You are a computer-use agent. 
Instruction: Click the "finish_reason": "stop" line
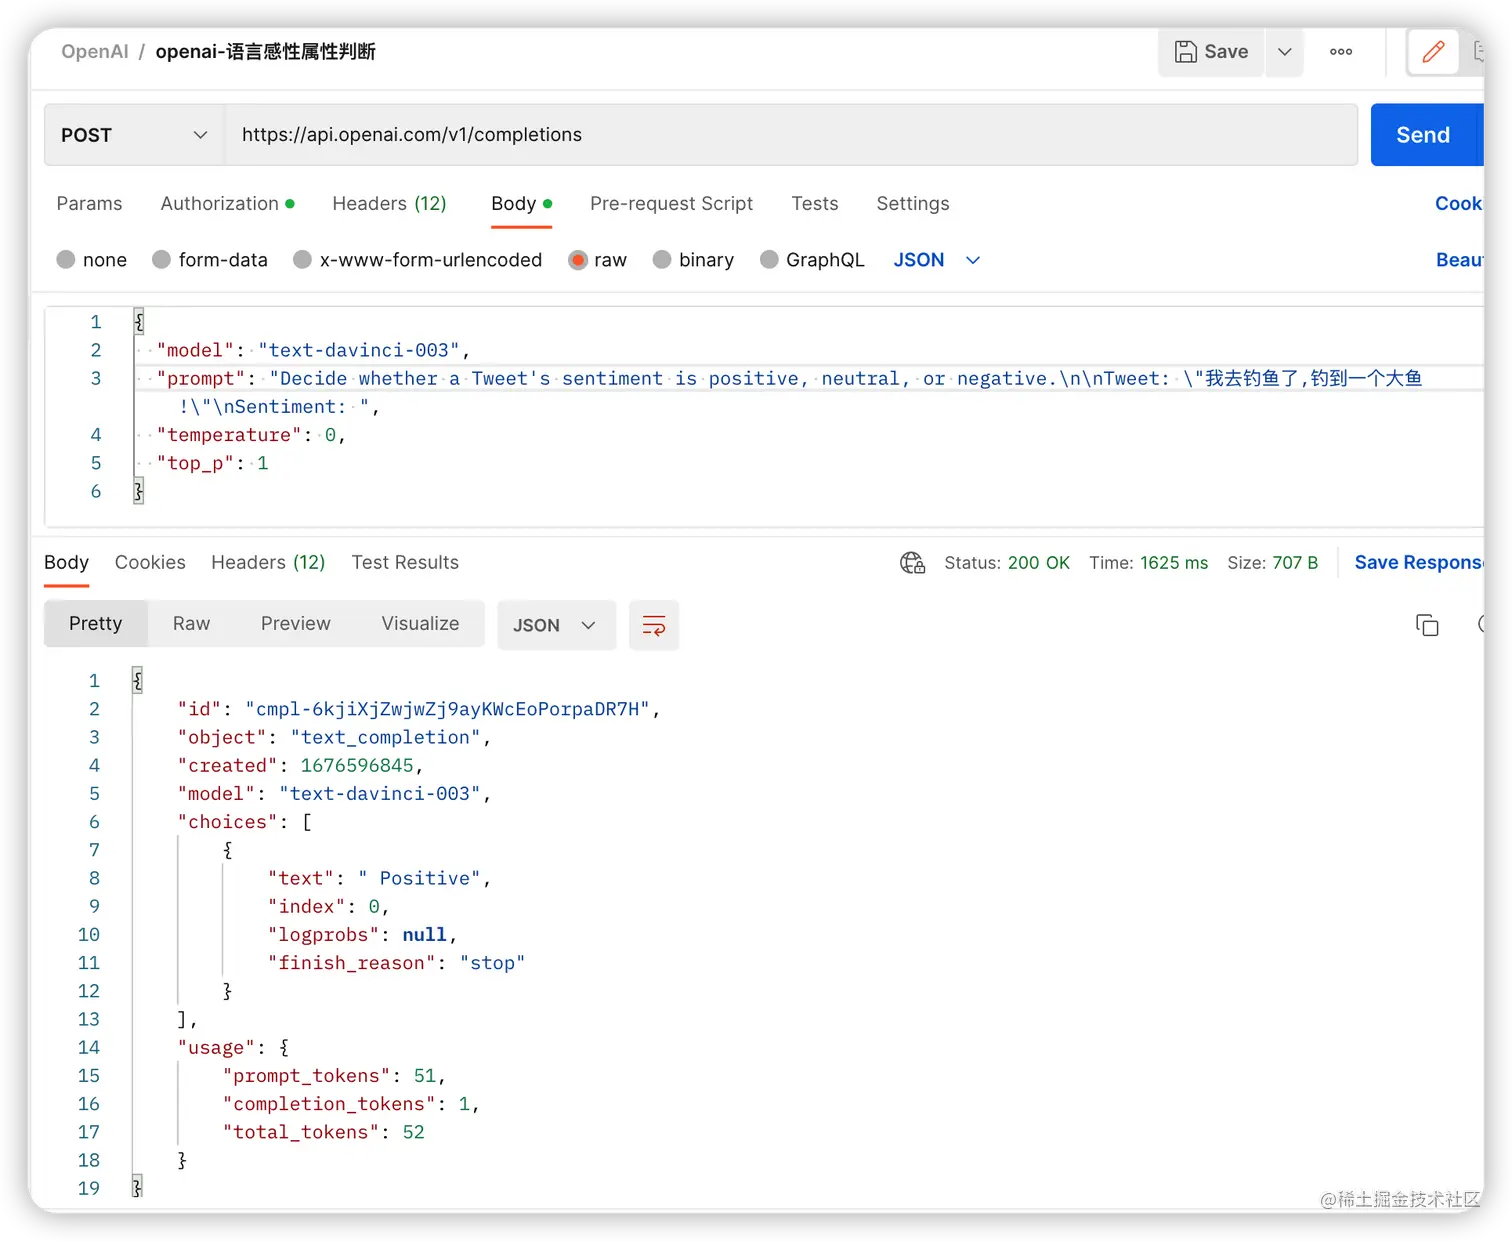396,963
